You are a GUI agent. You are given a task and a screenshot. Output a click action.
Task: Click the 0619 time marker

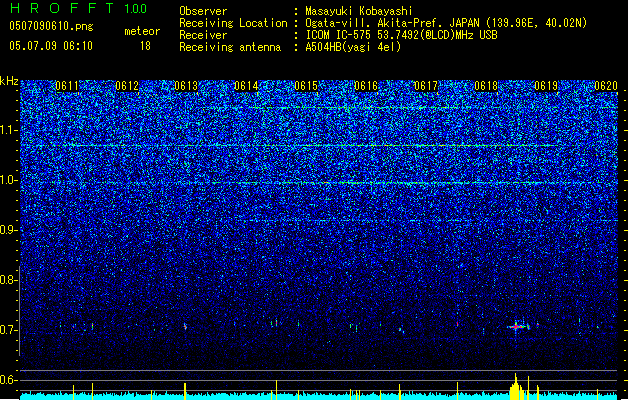(x=546, y=86)
